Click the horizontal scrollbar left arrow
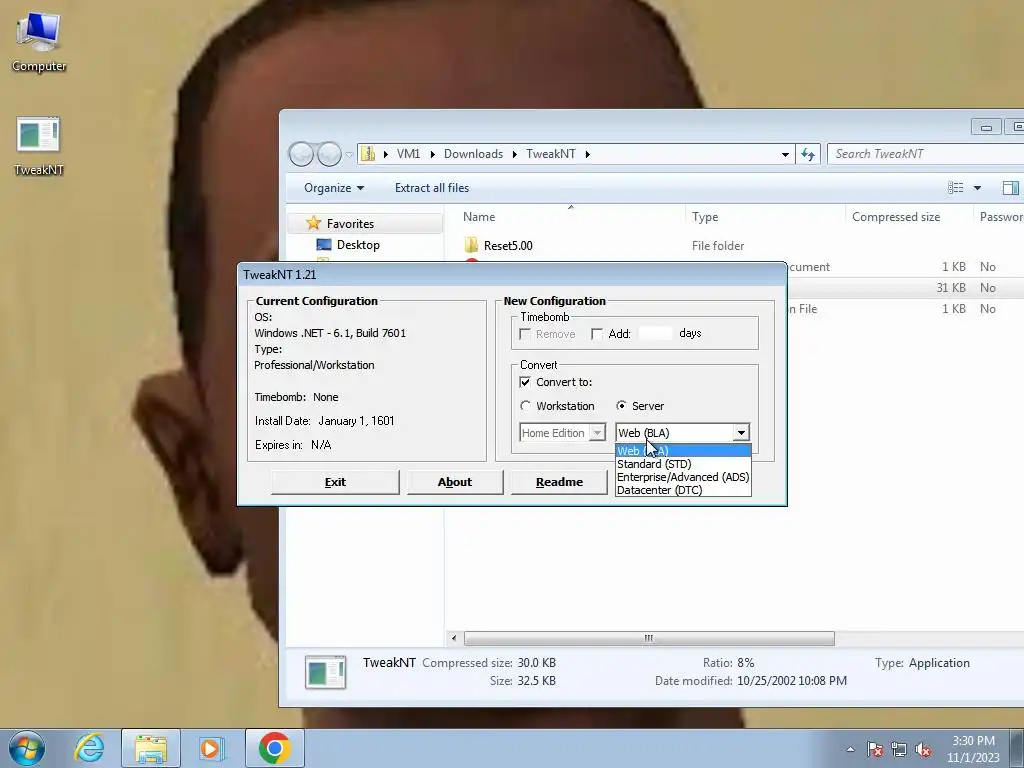The image size is (1024, 768). click(454, 638)
